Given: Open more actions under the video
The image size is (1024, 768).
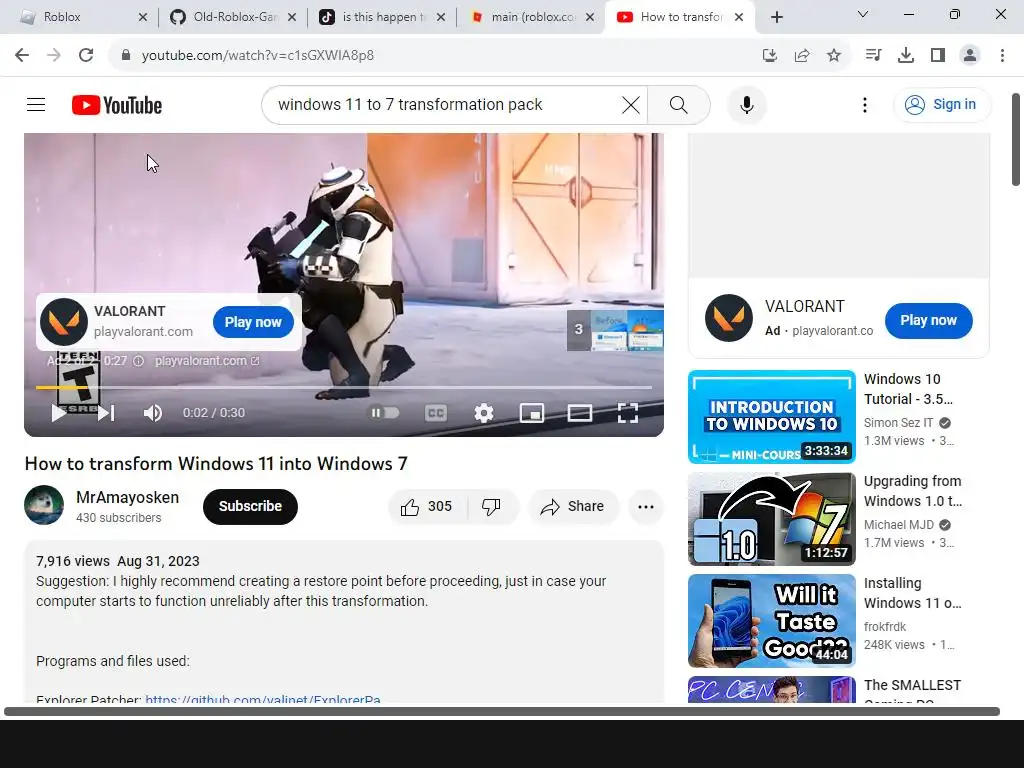Looking at the screenshot, I should 646,507.
